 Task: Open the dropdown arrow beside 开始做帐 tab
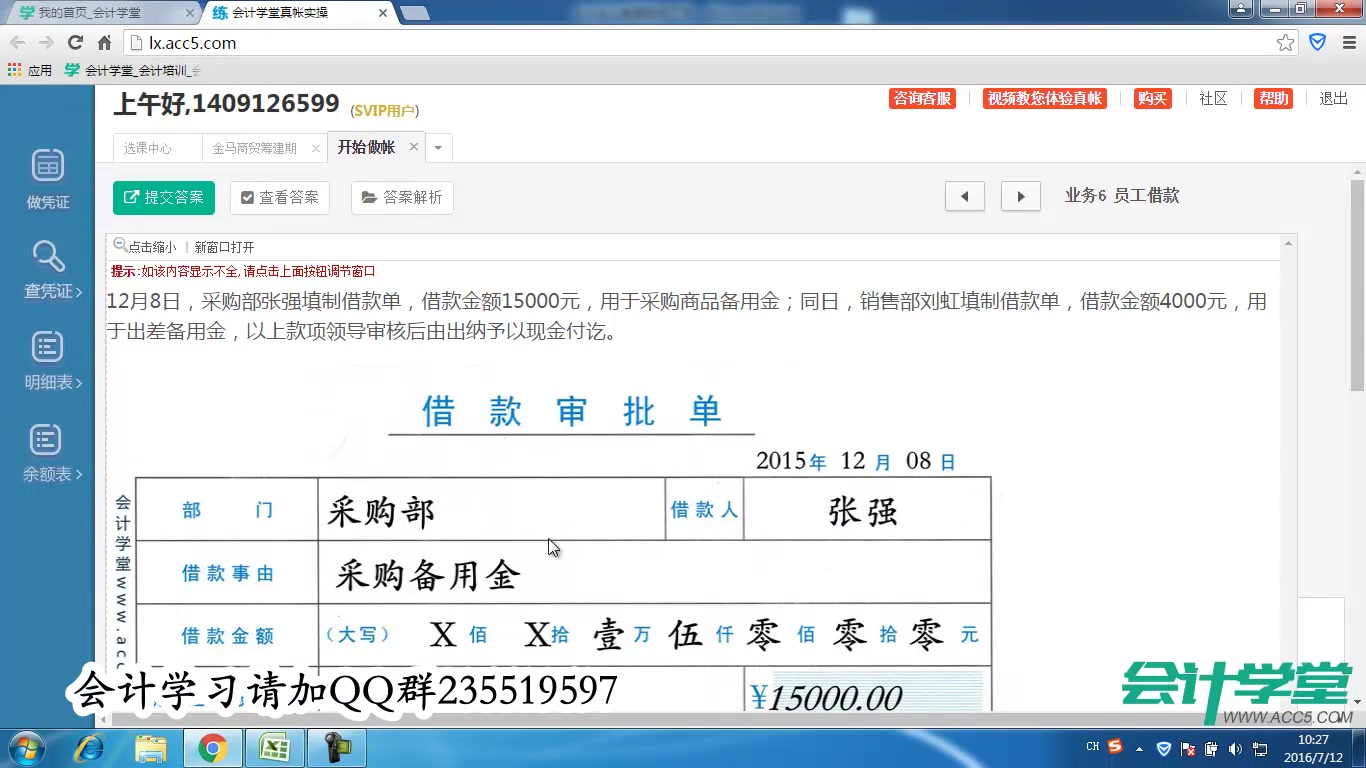pos(438,146)
